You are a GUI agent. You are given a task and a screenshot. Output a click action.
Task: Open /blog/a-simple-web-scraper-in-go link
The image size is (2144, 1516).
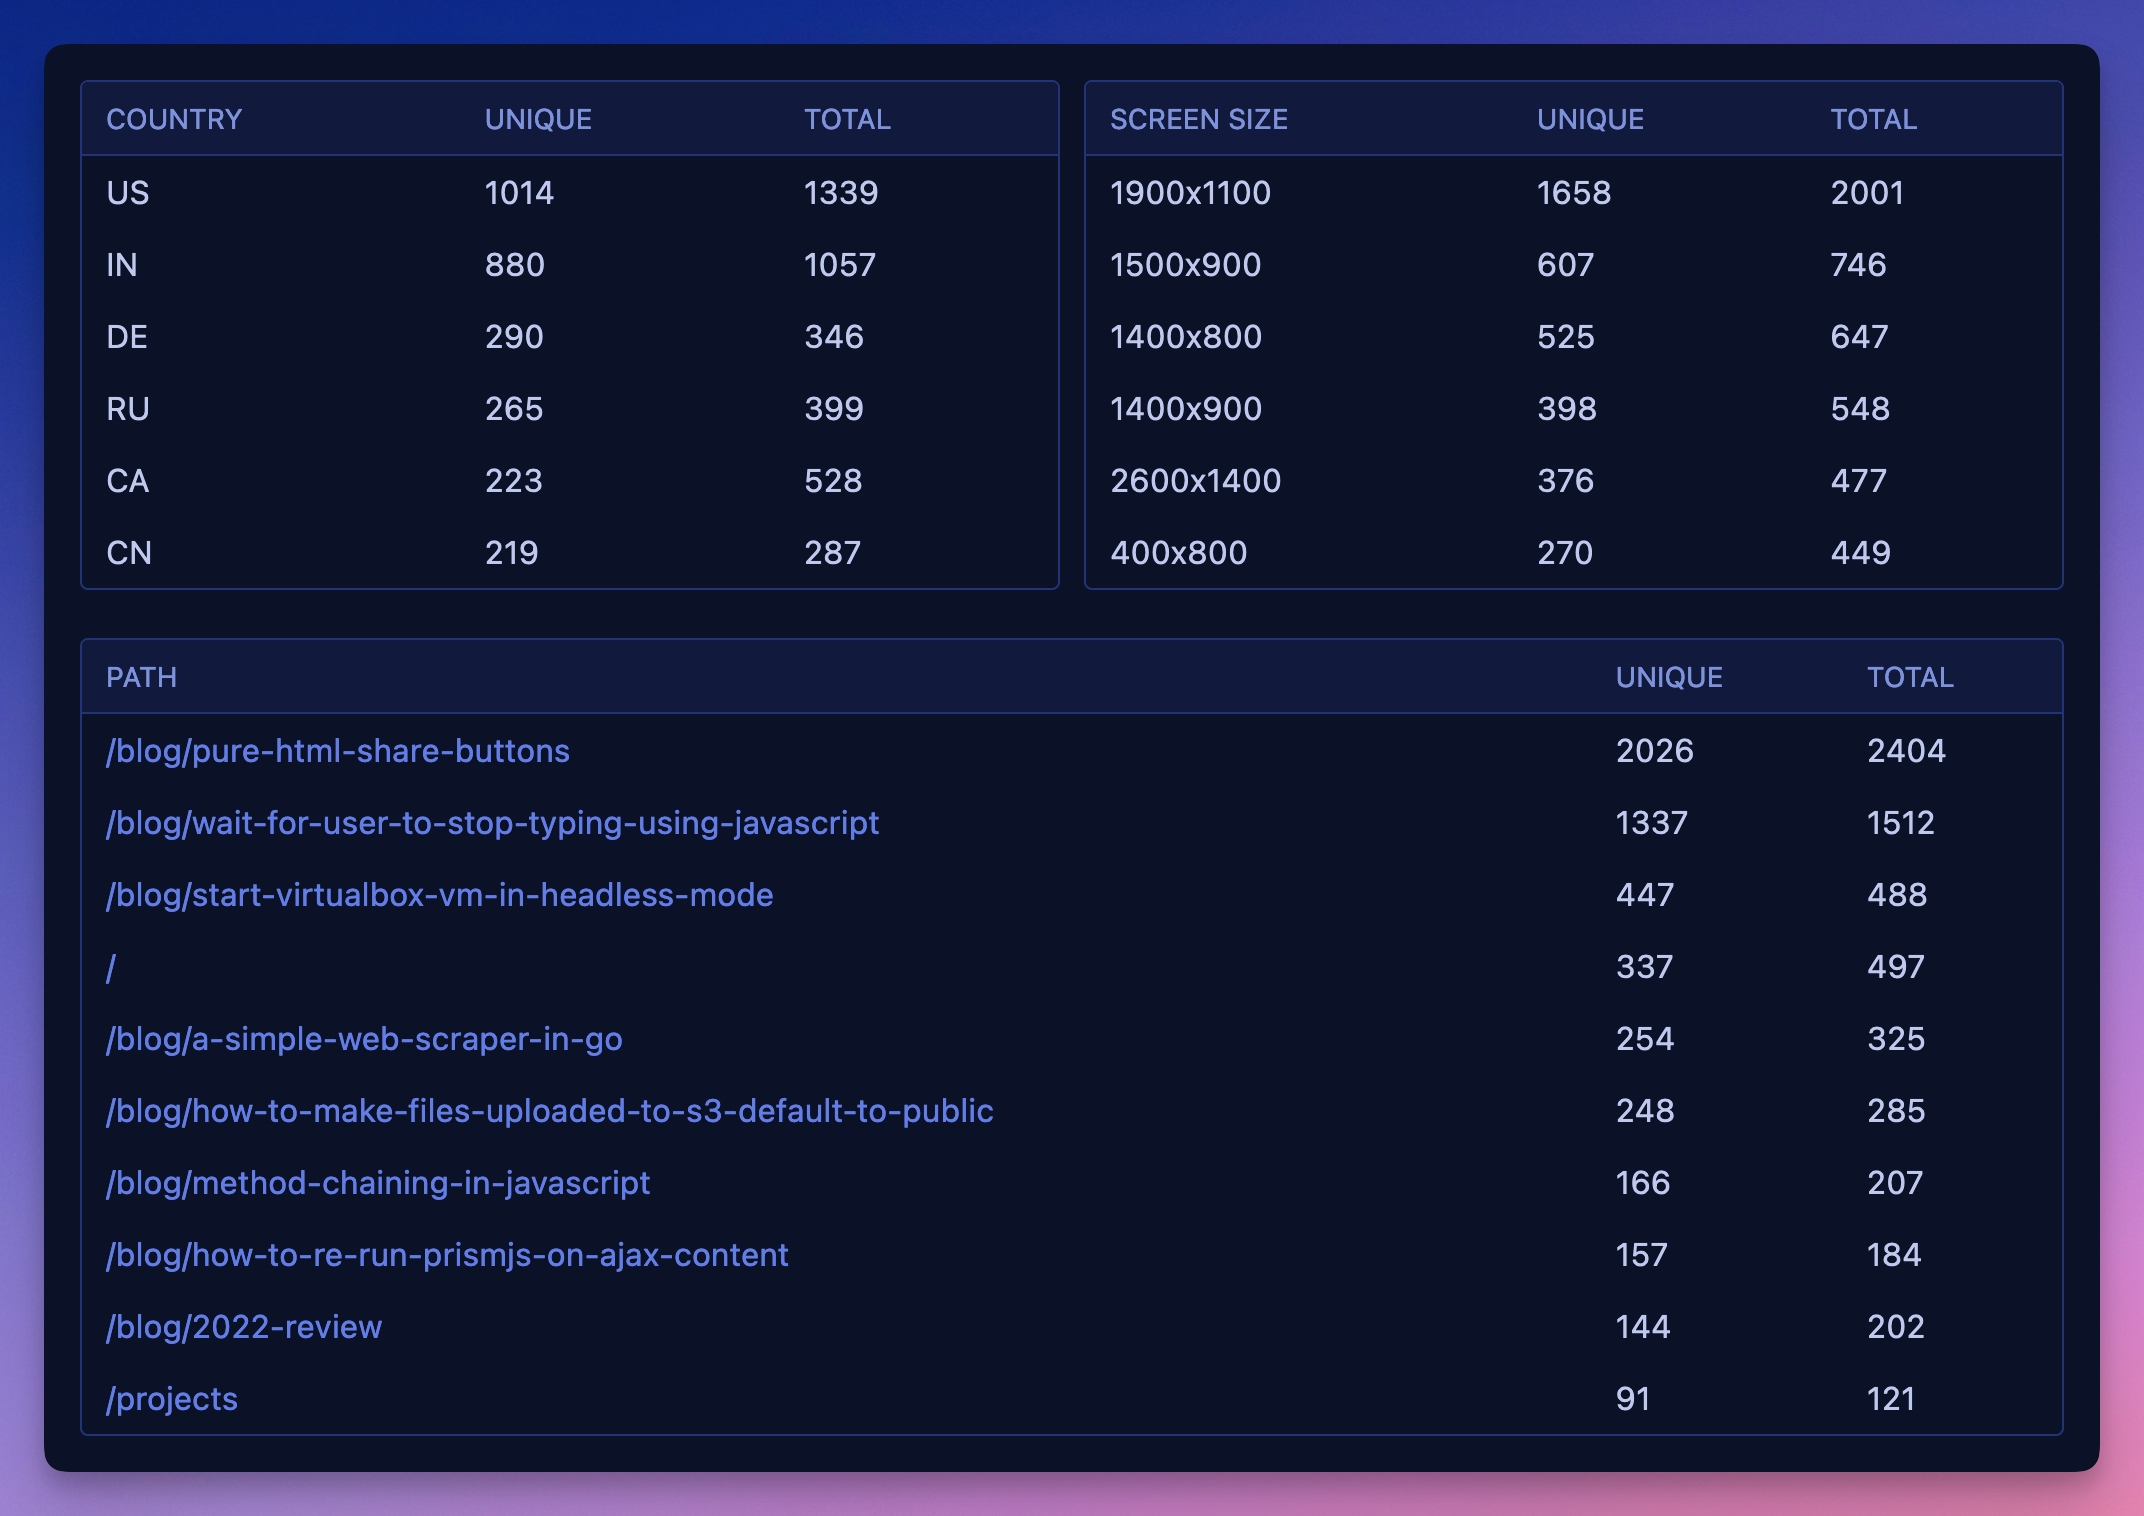pos(364,1039)
